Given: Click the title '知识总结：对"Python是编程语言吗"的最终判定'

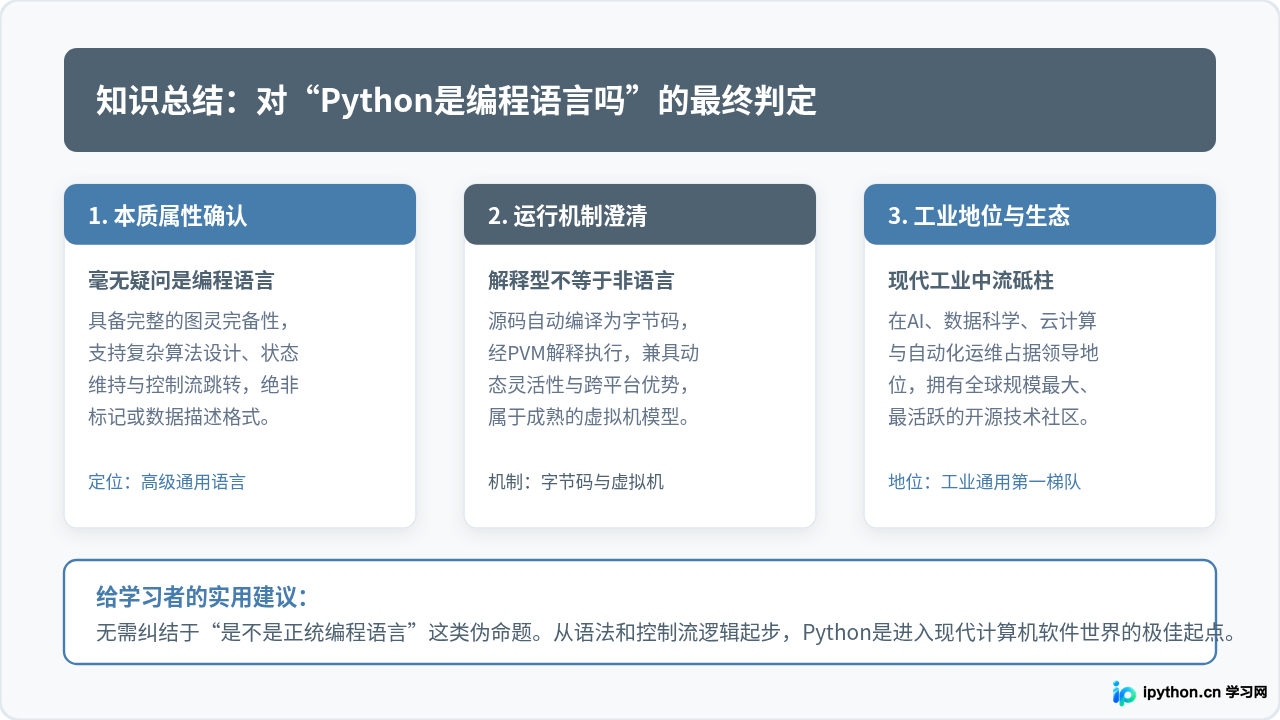Looking at the screenshot, I should click(x=456, y=100).
